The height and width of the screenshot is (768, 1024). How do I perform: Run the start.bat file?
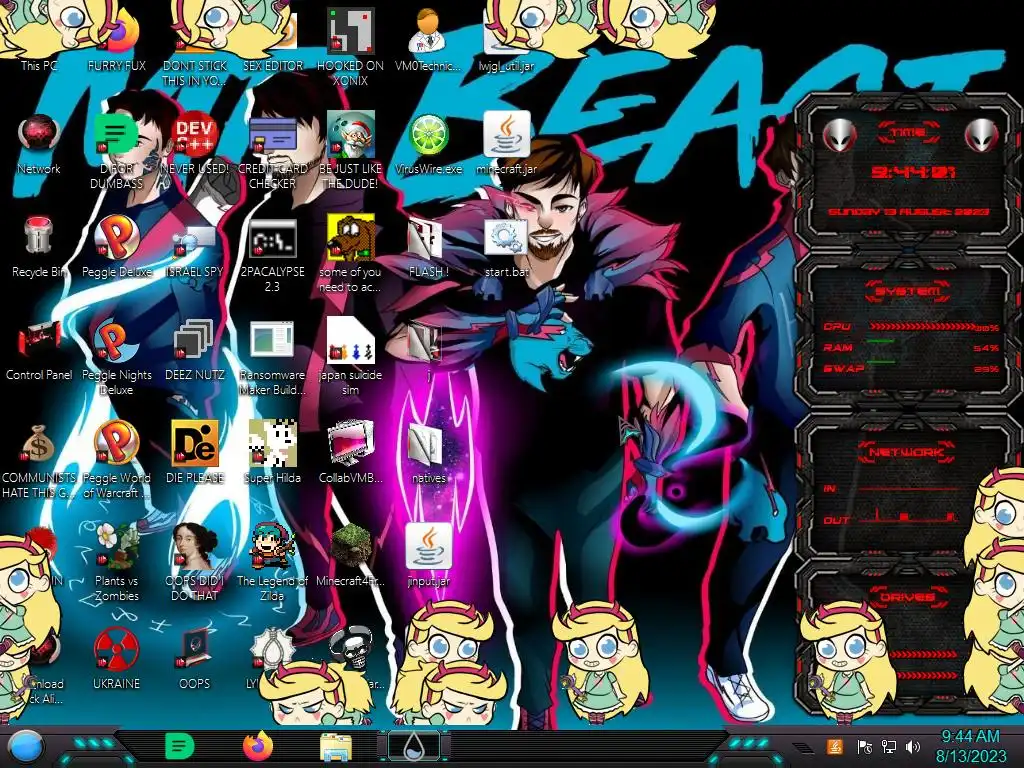[x=506, y=236]
